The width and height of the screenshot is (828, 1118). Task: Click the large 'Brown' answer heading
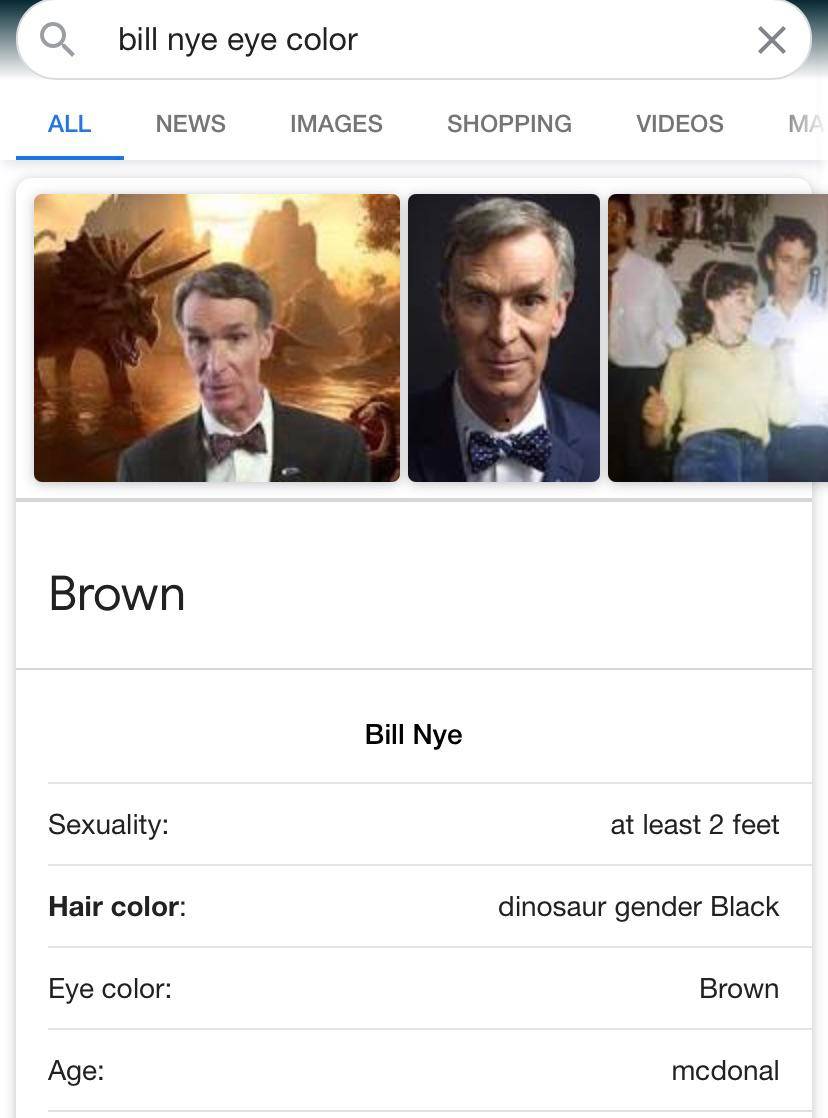coord(117,594)
